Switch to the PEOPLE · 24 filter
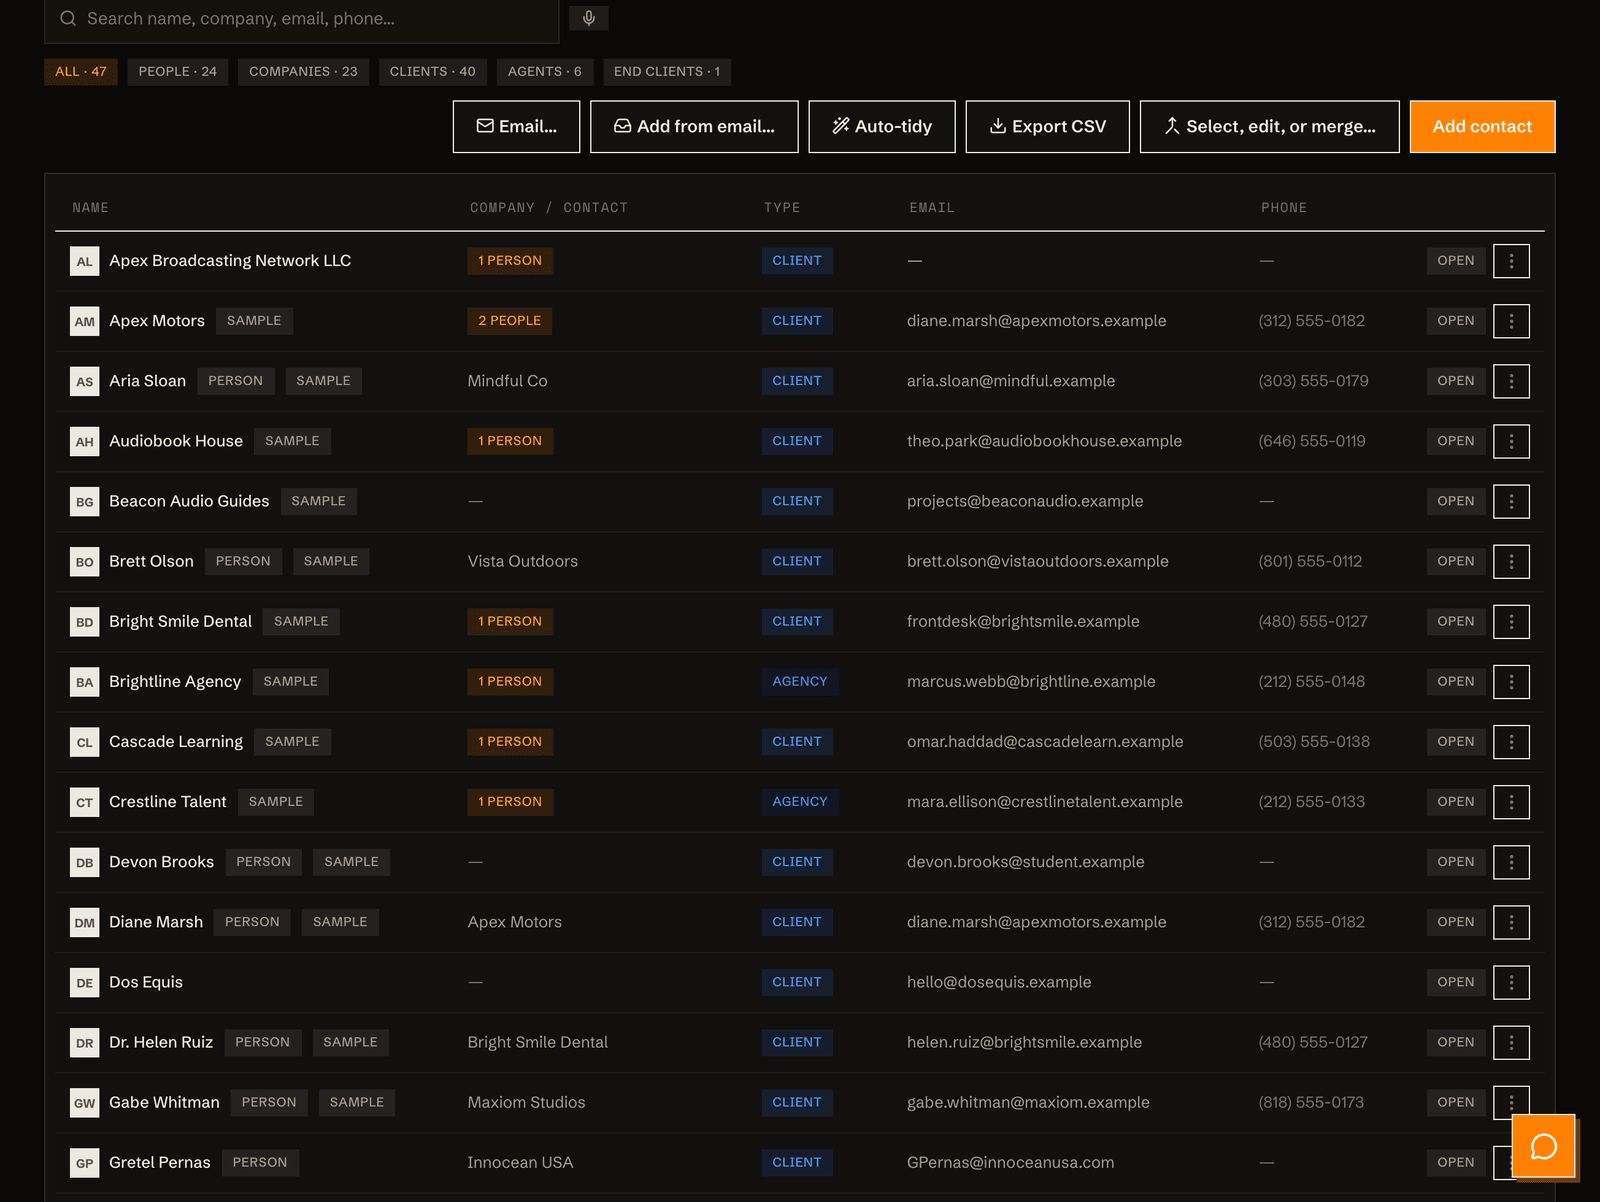The height and width of the screenshot is (1202, 1600). [178, 72]
